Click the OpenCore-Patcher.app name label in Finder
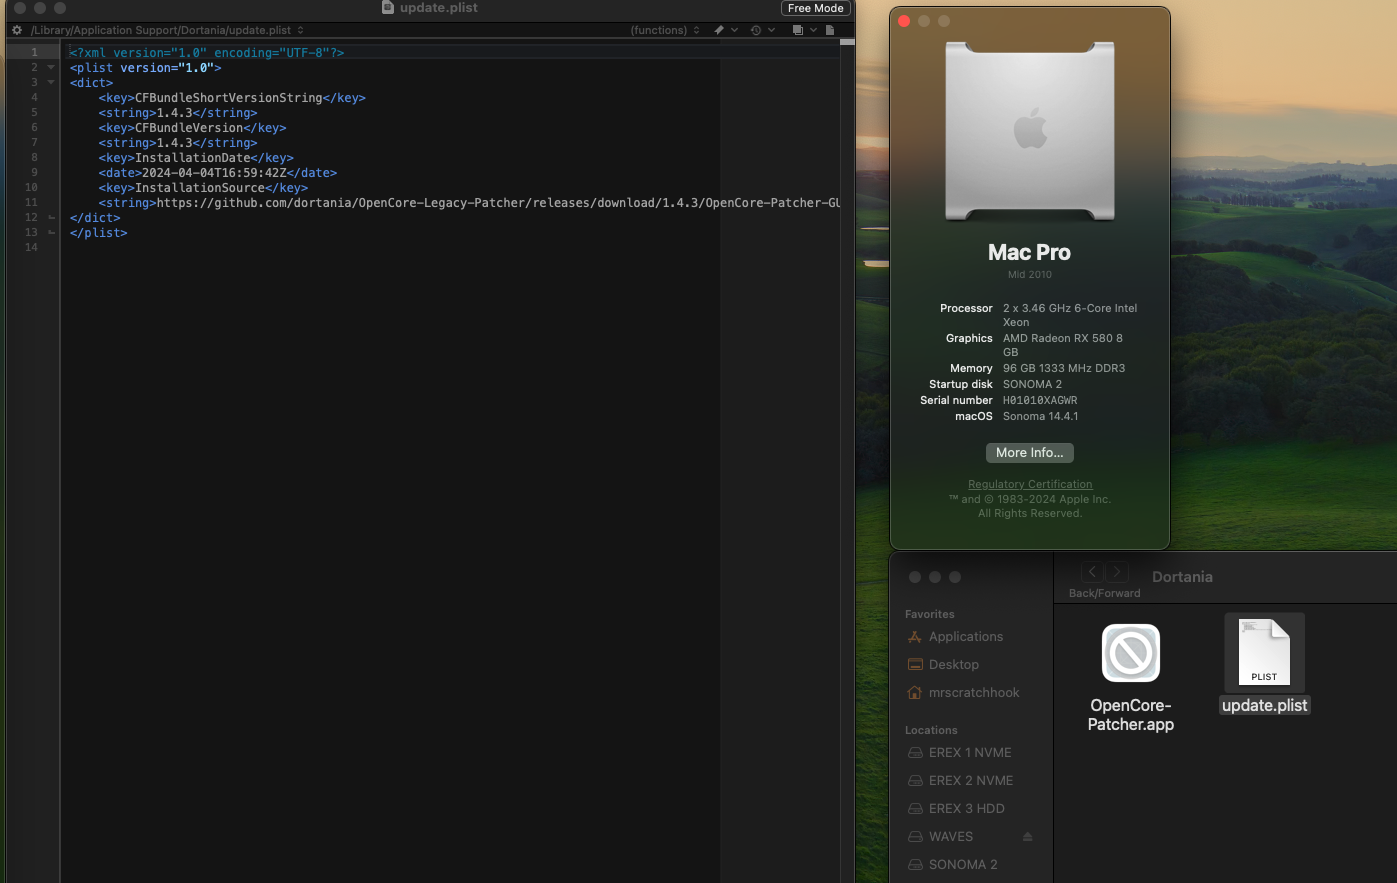Screen dimensions: 1397x883 pos(1131,715)
